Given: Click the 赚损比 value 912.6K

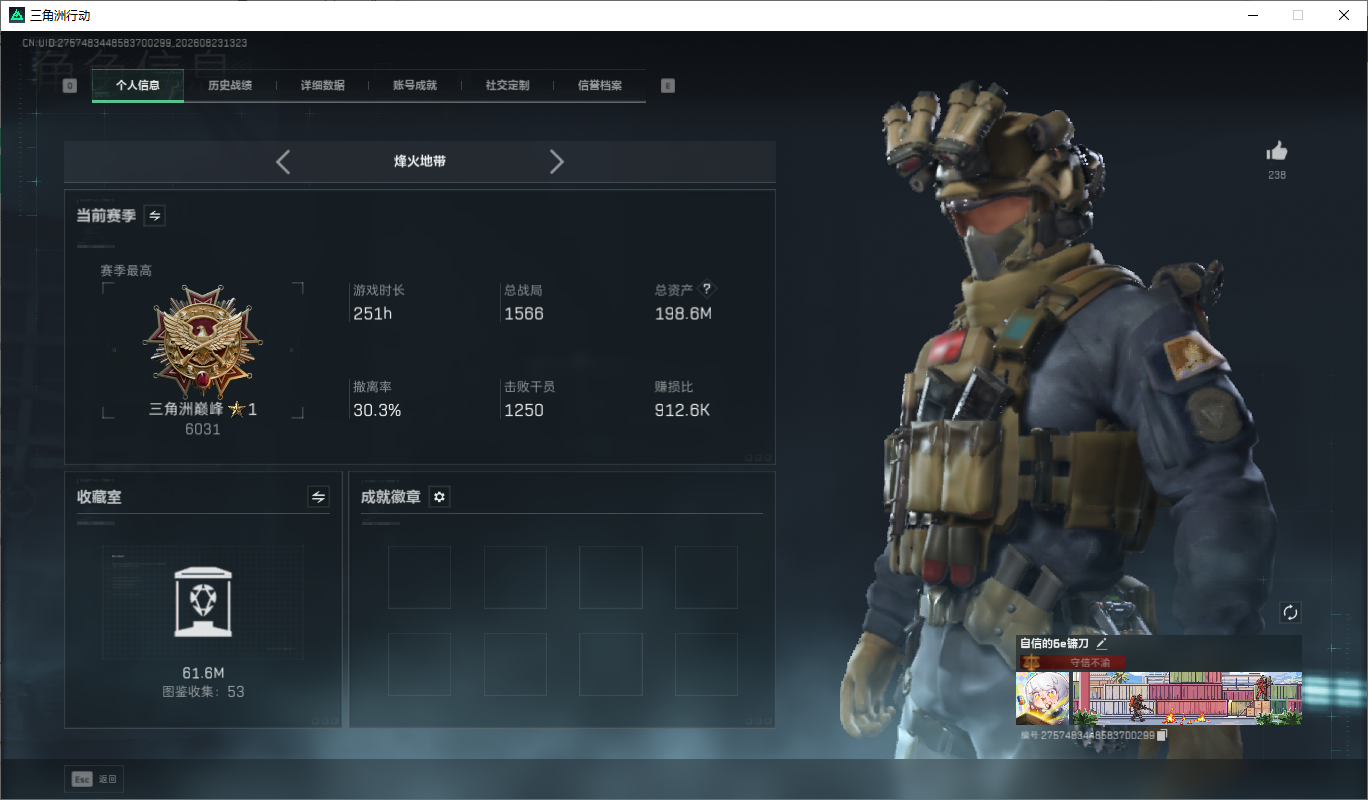Looking at the screenshot, I should (x=682, y=410).
